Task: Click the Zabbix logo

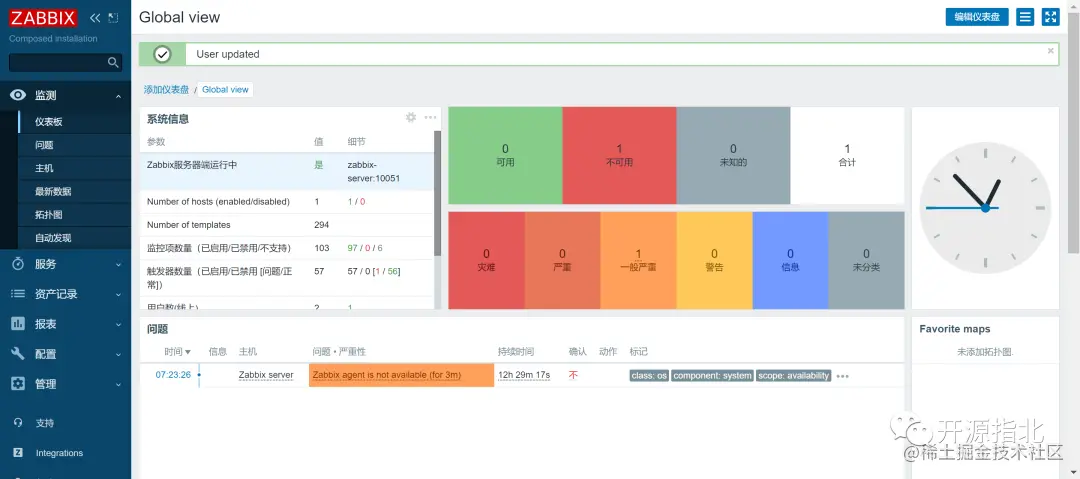Action: [x=43, y=18]
